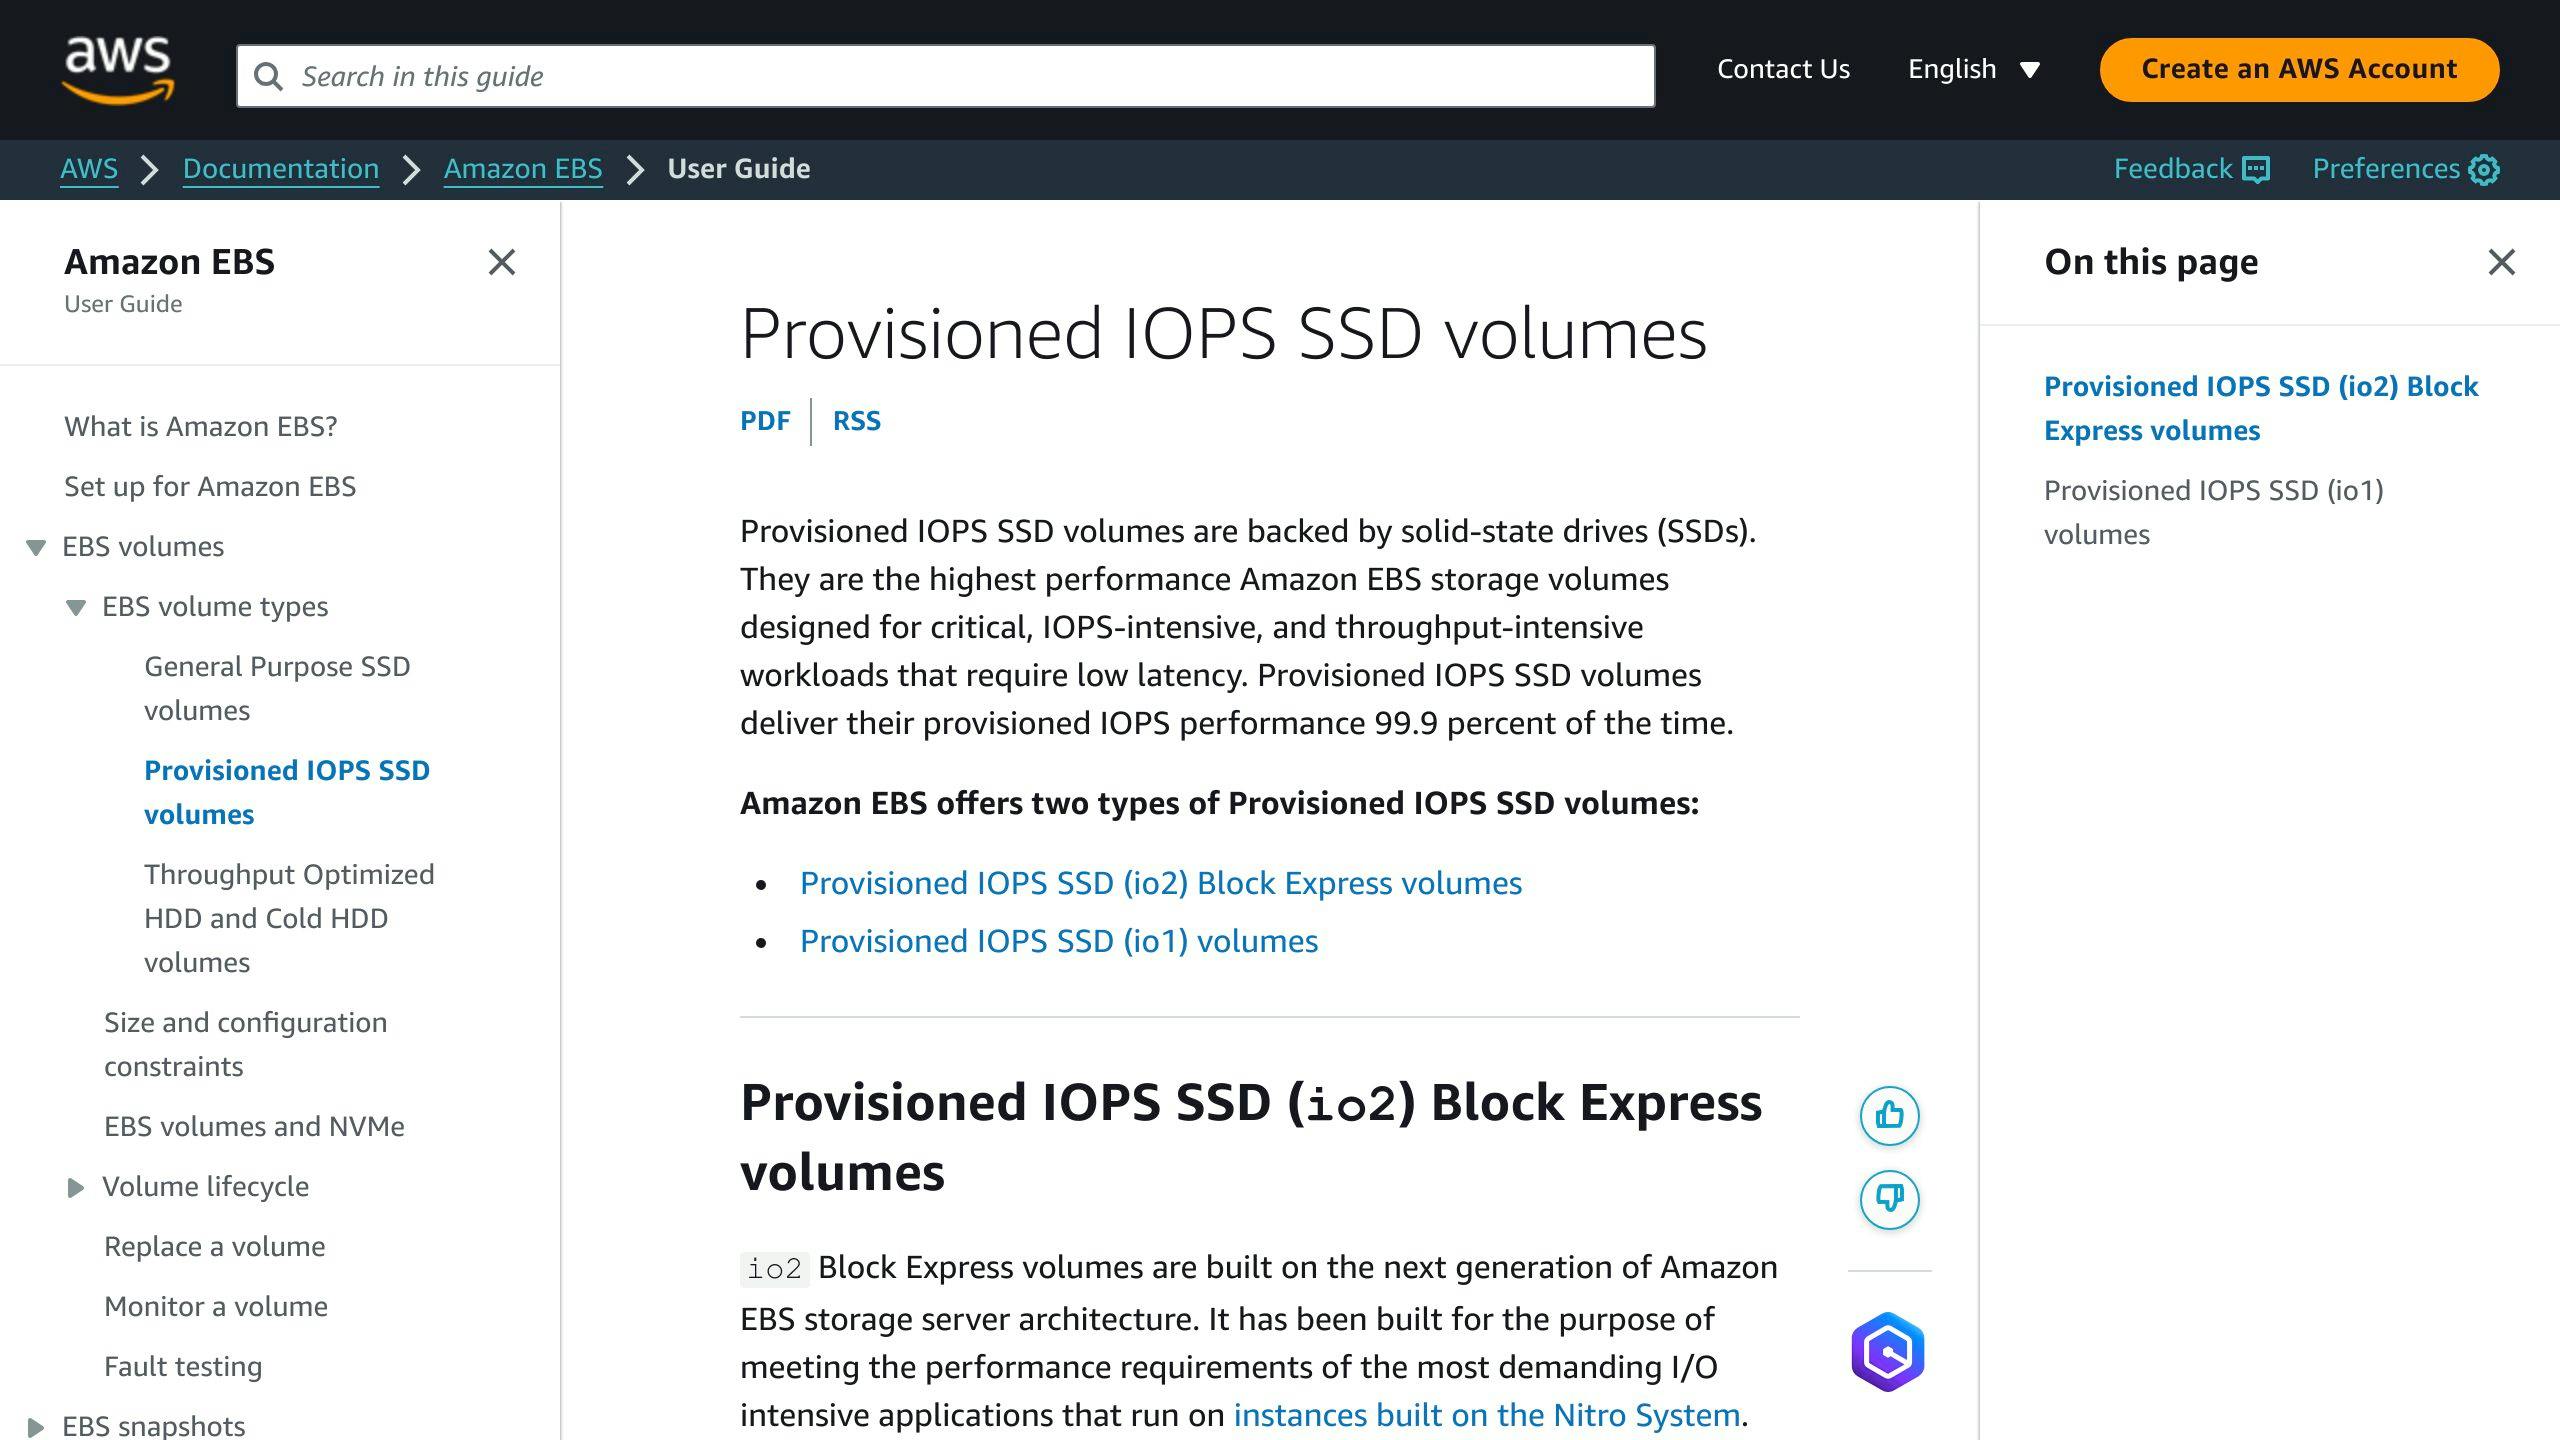
Task: Open Replace a volume page
Action: pyautogui.click(x=215, y=1247)
